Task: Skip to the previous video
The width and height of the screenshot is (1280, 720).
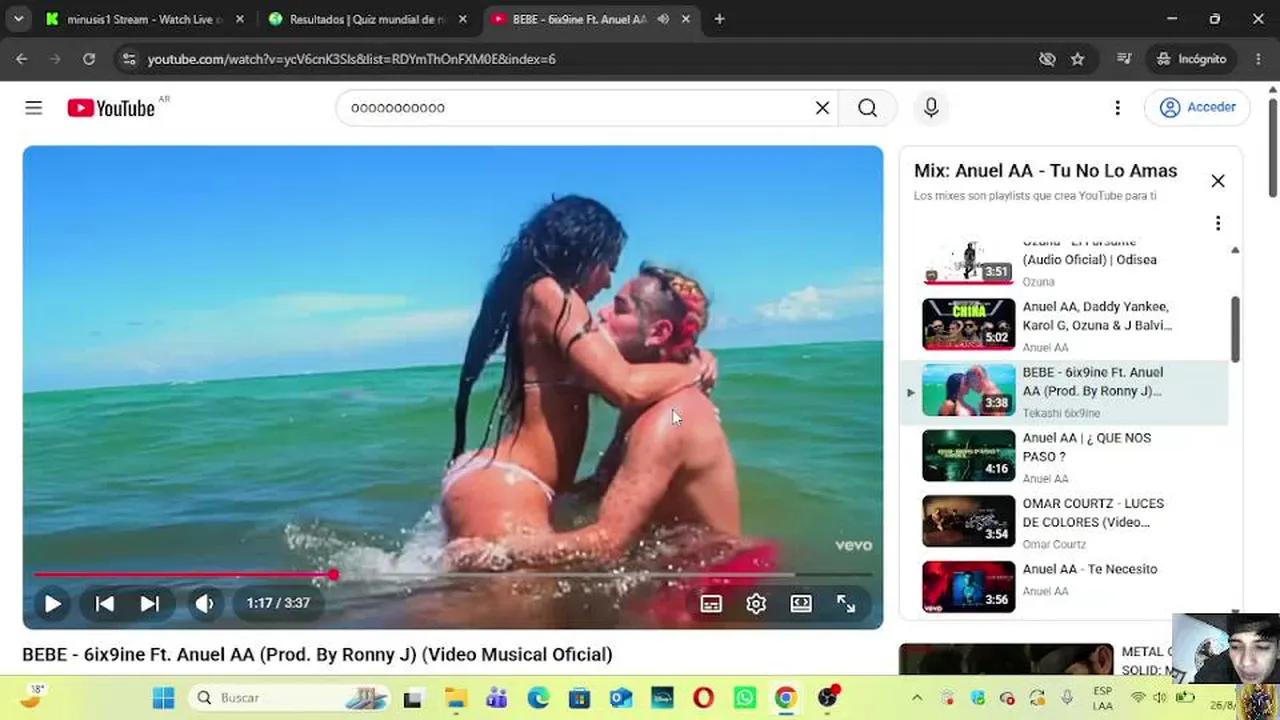Action: (104, 603)
